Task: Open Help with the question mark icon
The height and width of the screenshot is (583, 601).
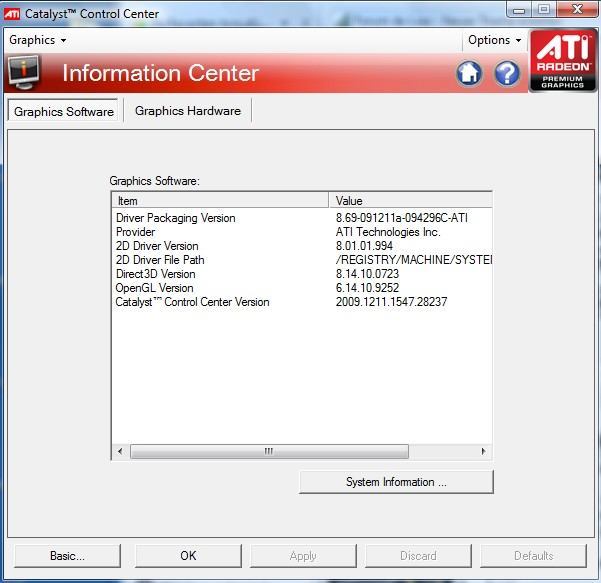Action: pyautogui.click(x=507, y=73)
